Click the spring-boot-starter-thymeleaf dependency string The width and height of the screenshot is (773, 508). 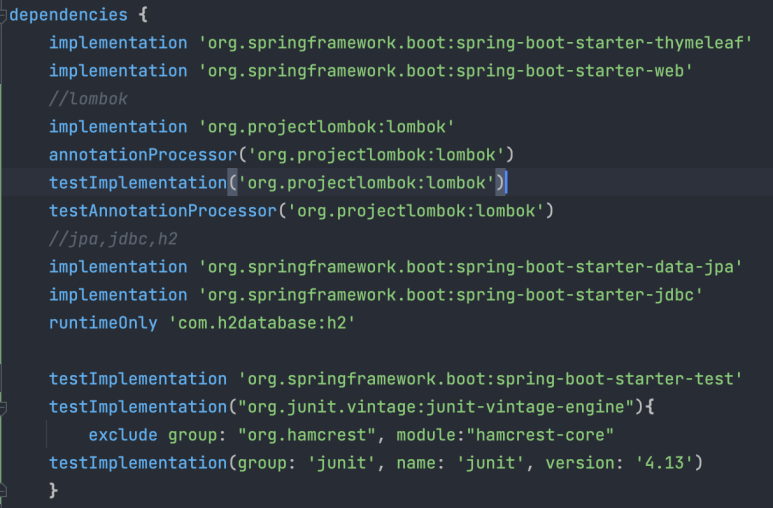tap(475, 43)
